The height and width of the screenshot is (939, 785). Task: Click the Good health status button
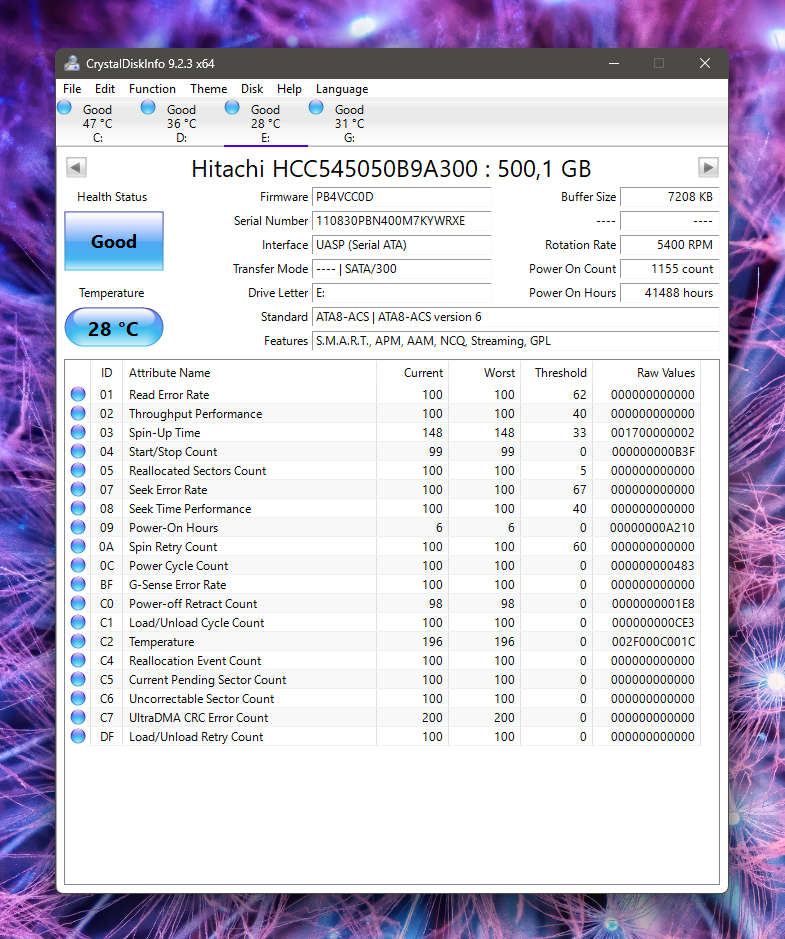(114, 241)
